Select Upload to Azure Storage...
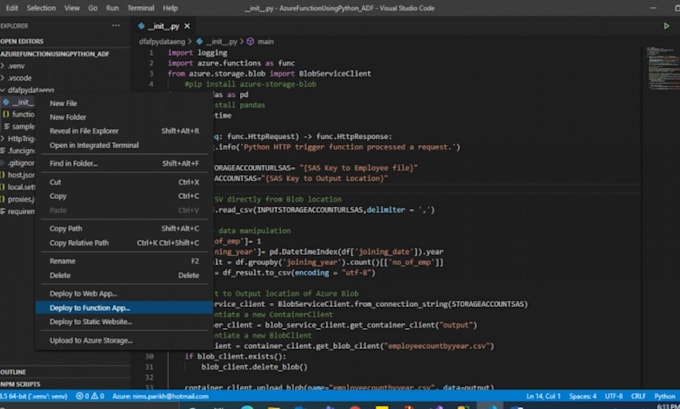Screen dimensions: 680x409 click(124, 340)
